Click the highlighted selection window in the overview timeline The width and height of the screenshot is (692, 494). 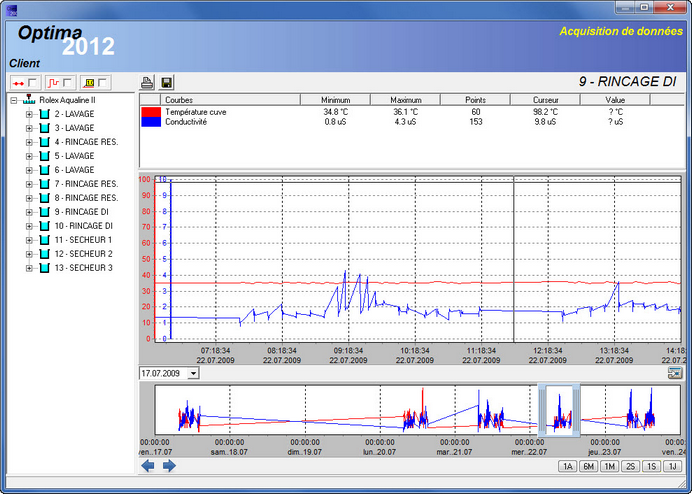pos(559,410)
